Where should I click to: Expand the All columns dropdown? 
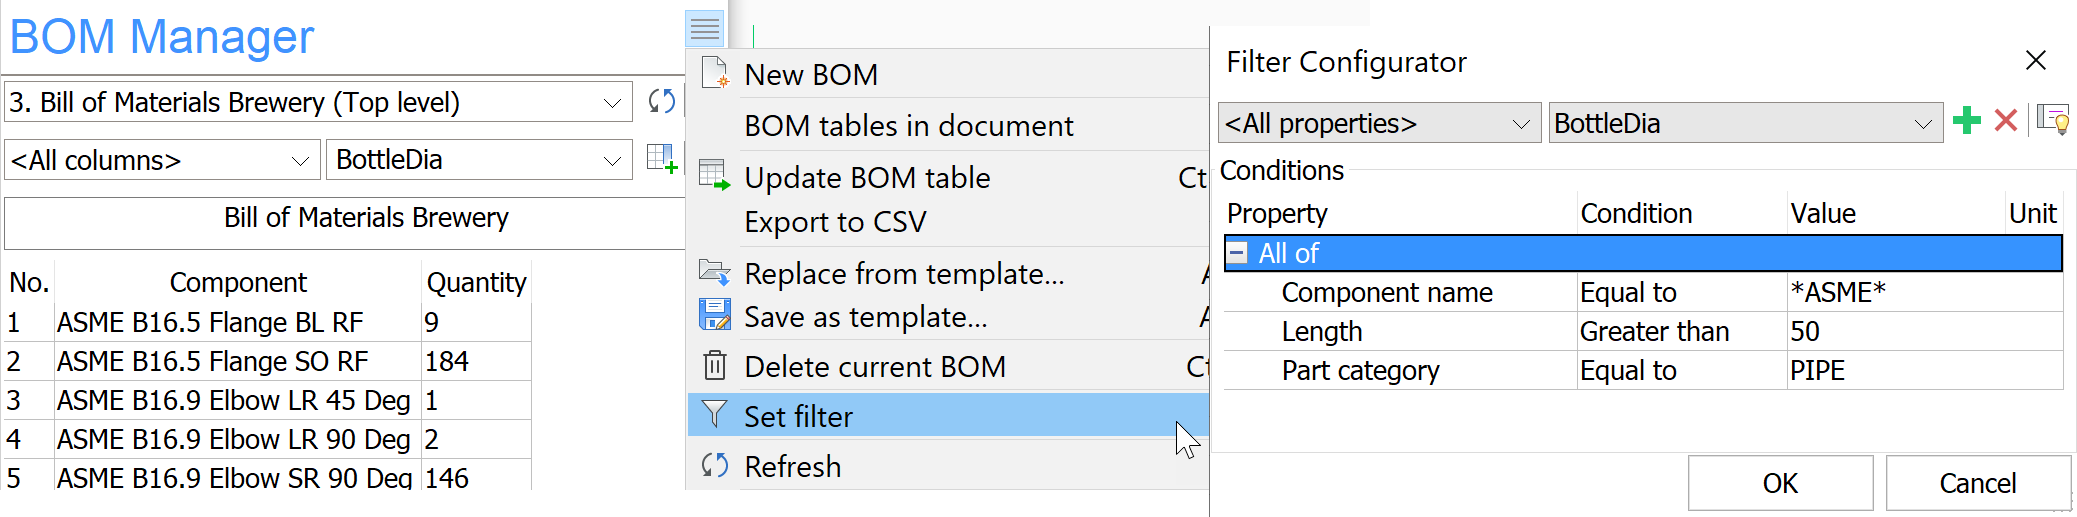coord(299,160)
